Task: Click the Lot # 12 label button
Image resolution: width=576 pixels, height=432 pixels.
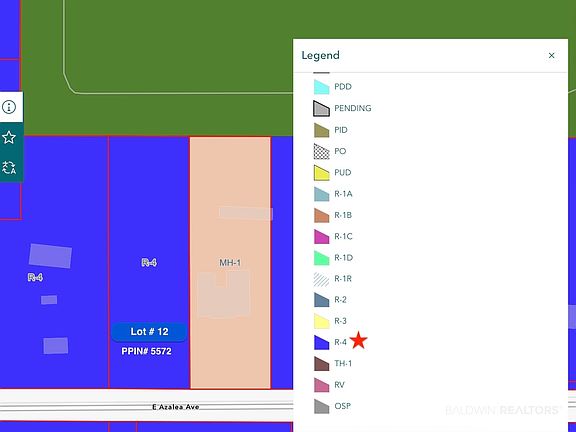Action: (149, 332)
